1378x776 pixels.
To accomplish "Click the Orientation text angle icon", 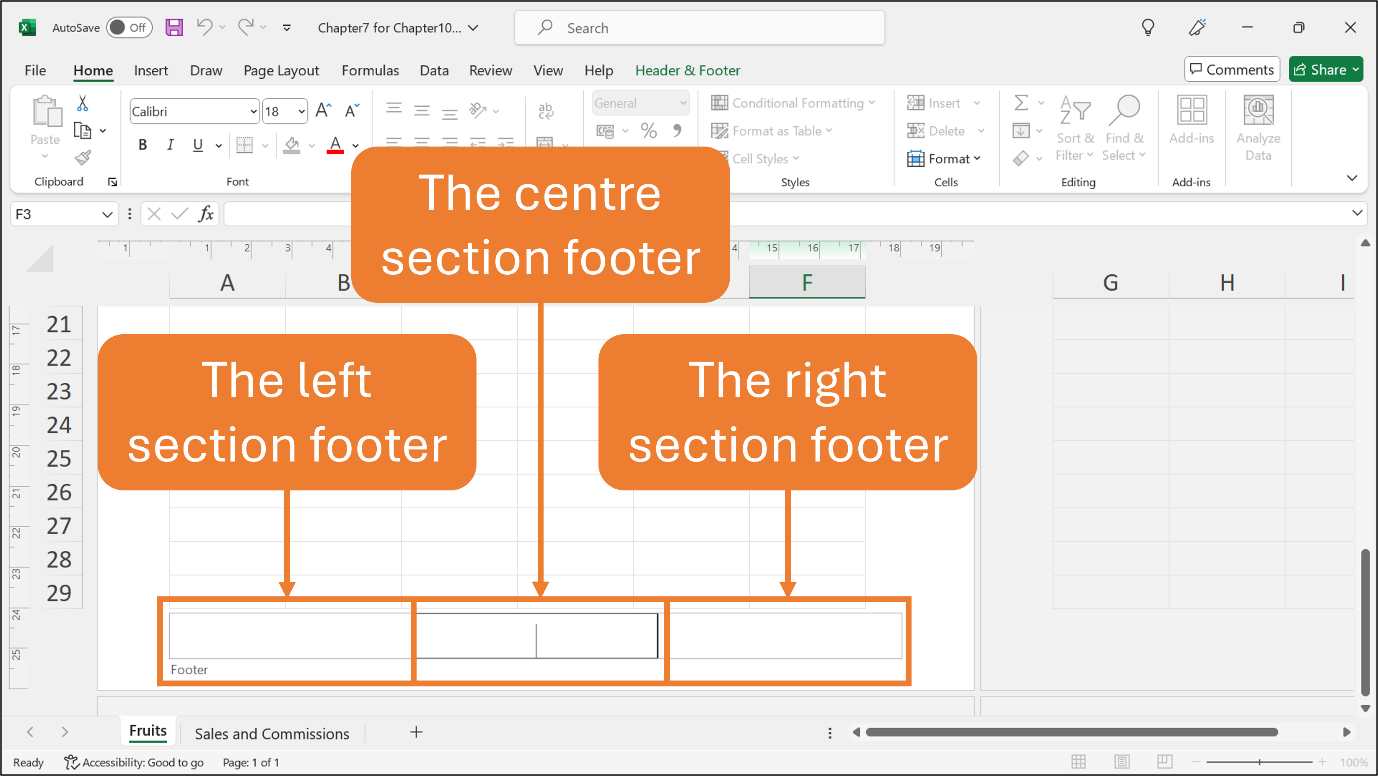I will 479,110.
